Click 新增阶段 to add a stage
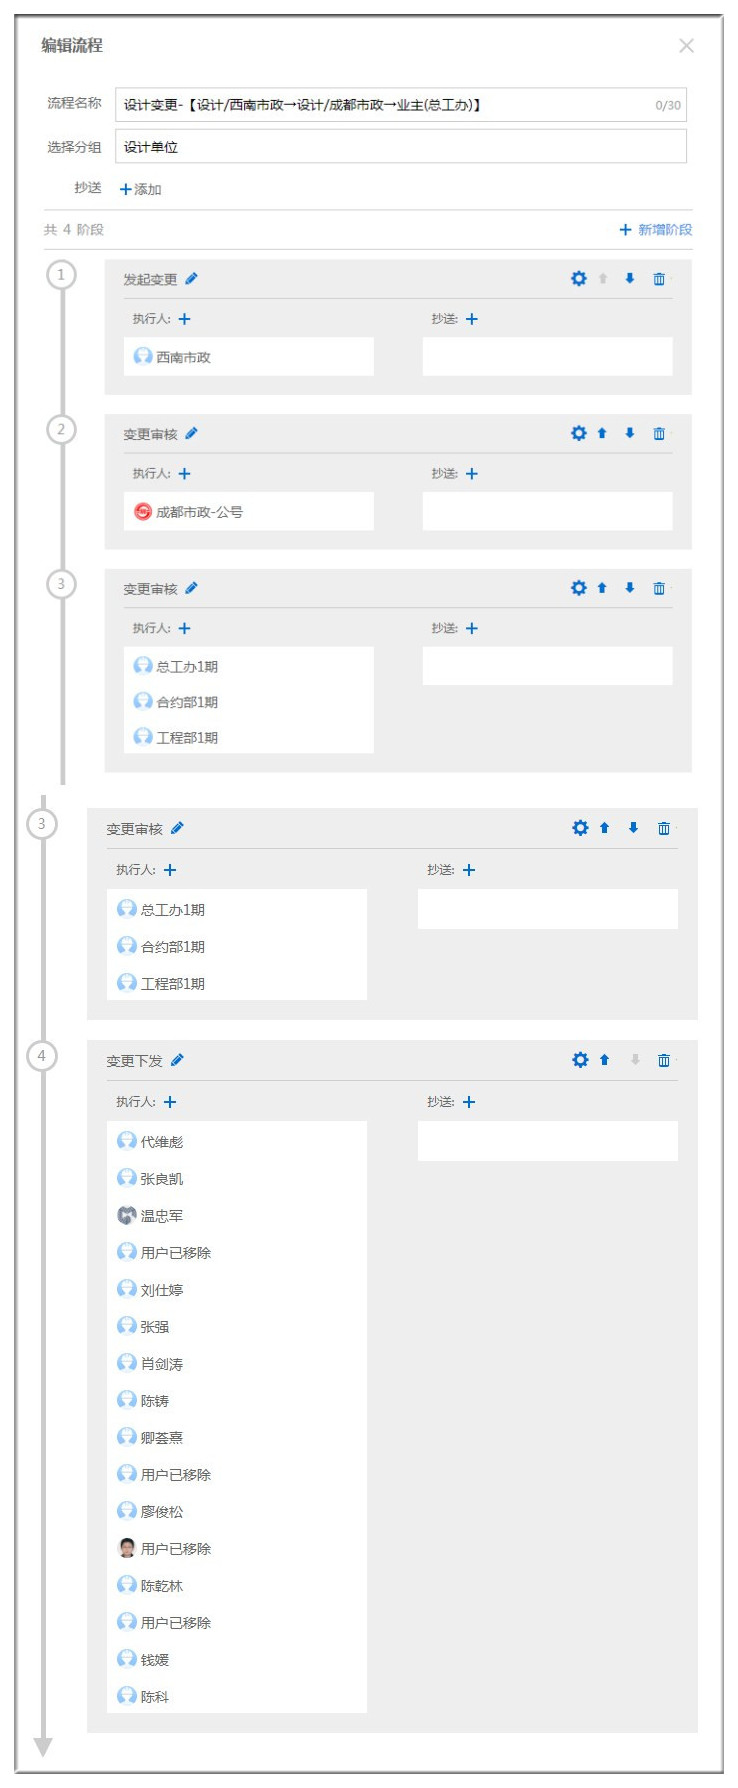Image resolution: width=738 pixels, height=1788 pixels. (x=656, y=230)
